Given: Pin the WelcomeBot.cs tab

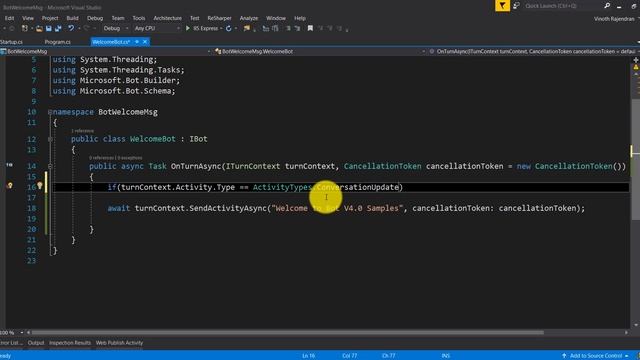Looking at the screenshot, I should [137, 42].
